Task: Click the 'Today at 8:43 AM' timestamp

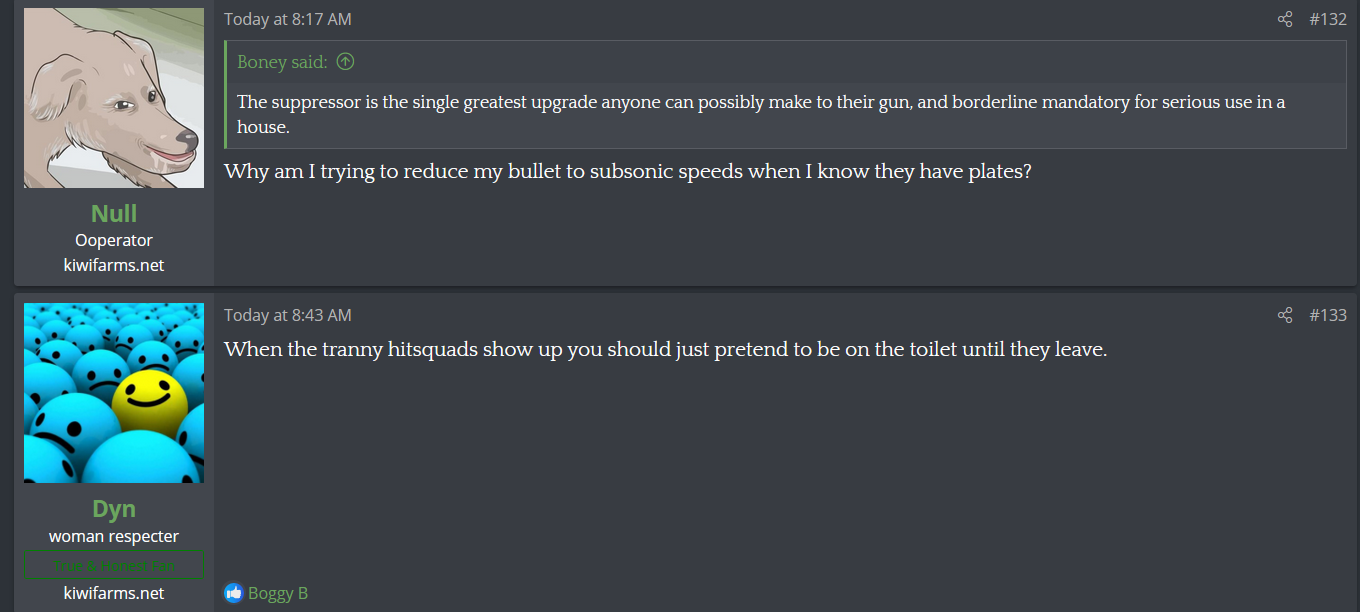Action: coord(287,316)
